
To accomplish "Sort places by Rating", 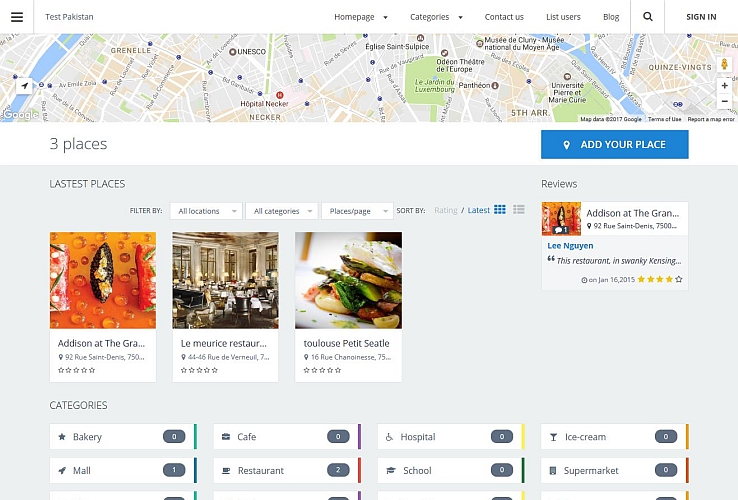I will (446, 211).
